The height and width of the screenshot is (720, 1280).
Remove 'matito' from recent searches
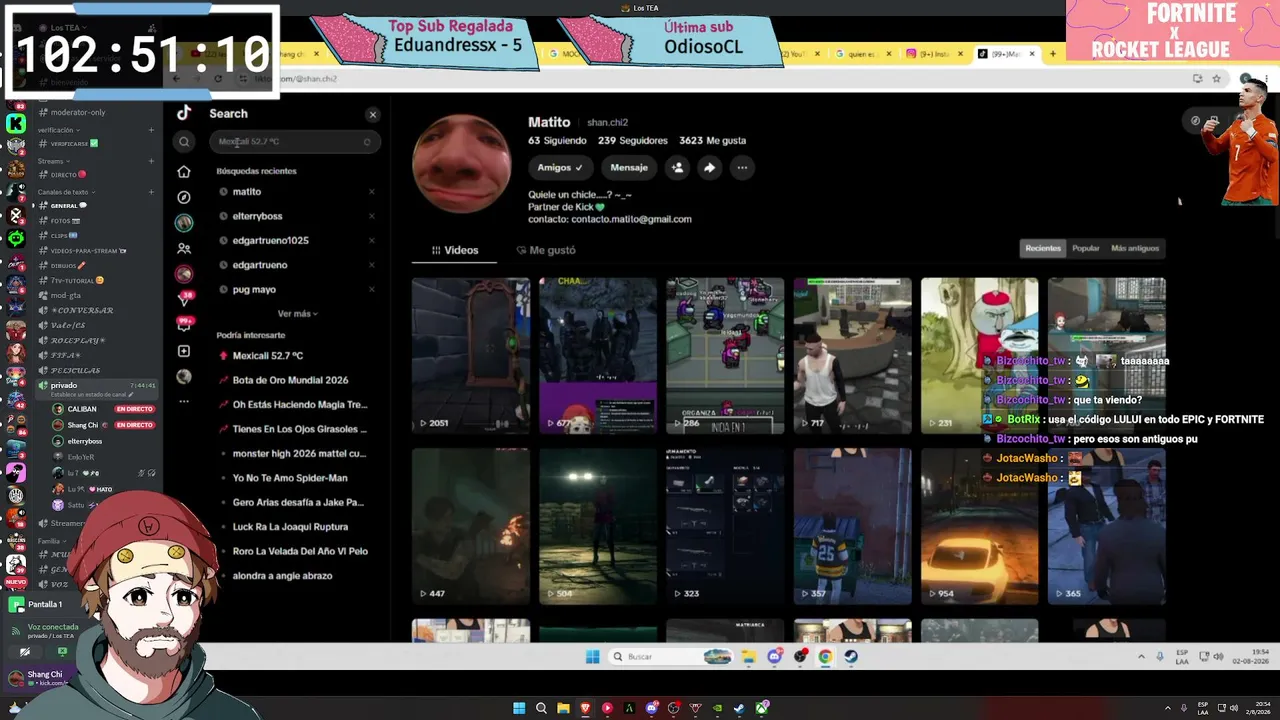click(372, 192)
